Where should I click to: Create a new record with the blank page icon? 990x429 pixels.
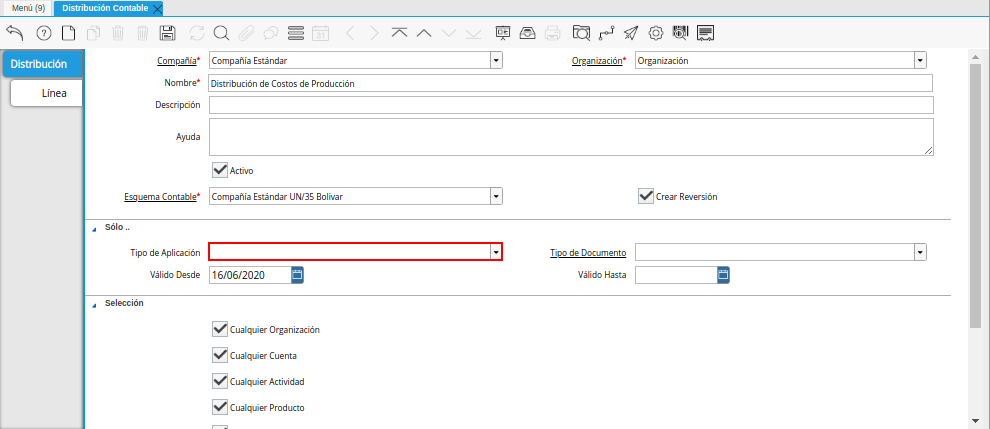[68, 33]
